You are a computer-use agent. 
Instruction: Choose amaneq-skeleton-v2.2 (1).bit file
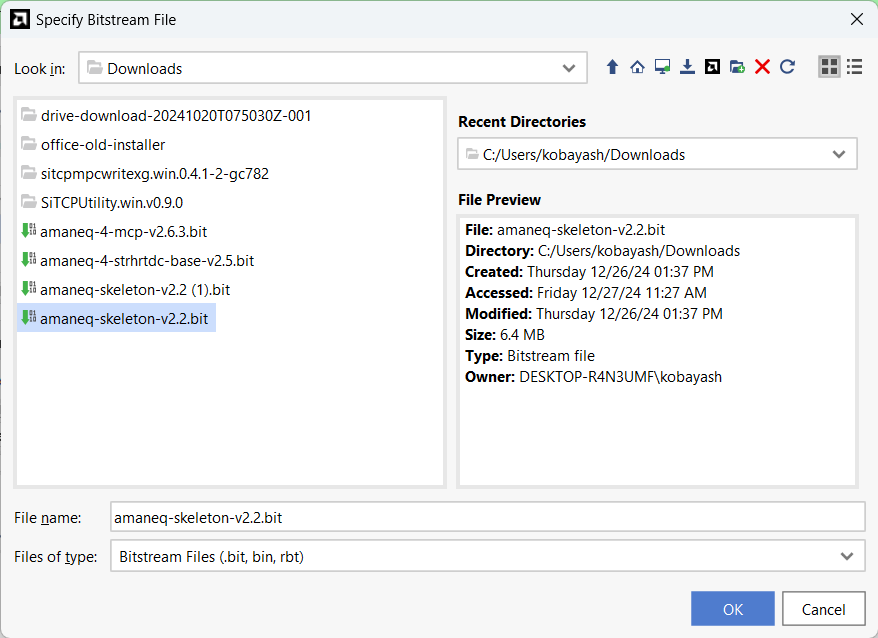[x=135, y=290]
